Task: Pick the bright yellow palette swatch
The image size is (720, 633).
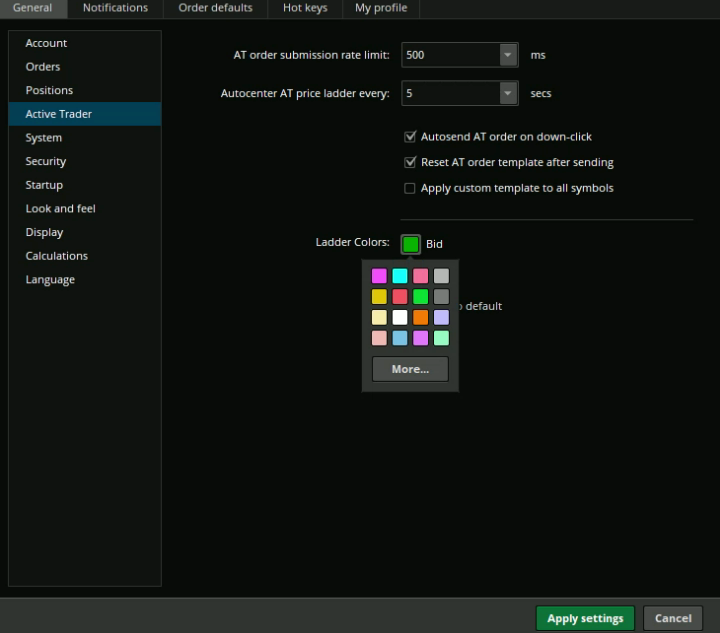Action: point(379,297)
